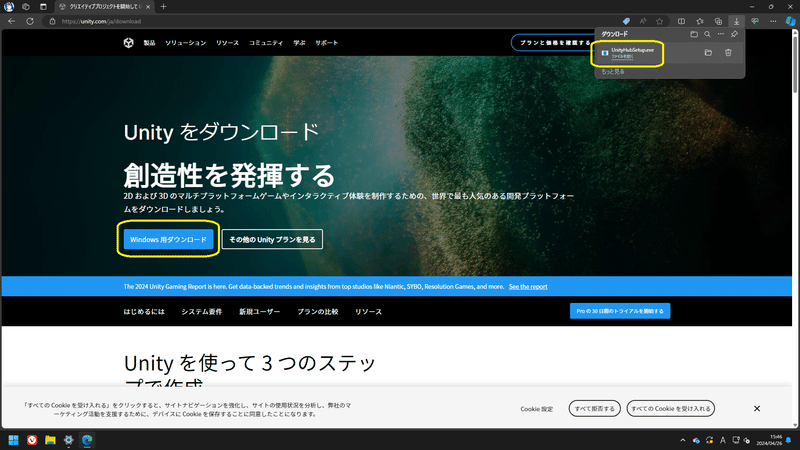Open file link under UnityHubSetup.exe
The image size is (800, 450).
coord(622,56)
